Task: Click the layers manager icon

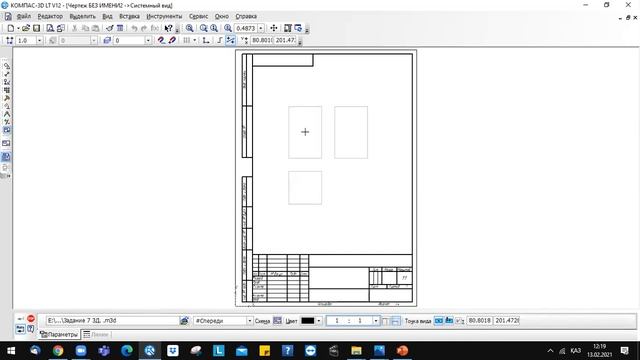Action: pyautogui.click(x=107, y=40)
